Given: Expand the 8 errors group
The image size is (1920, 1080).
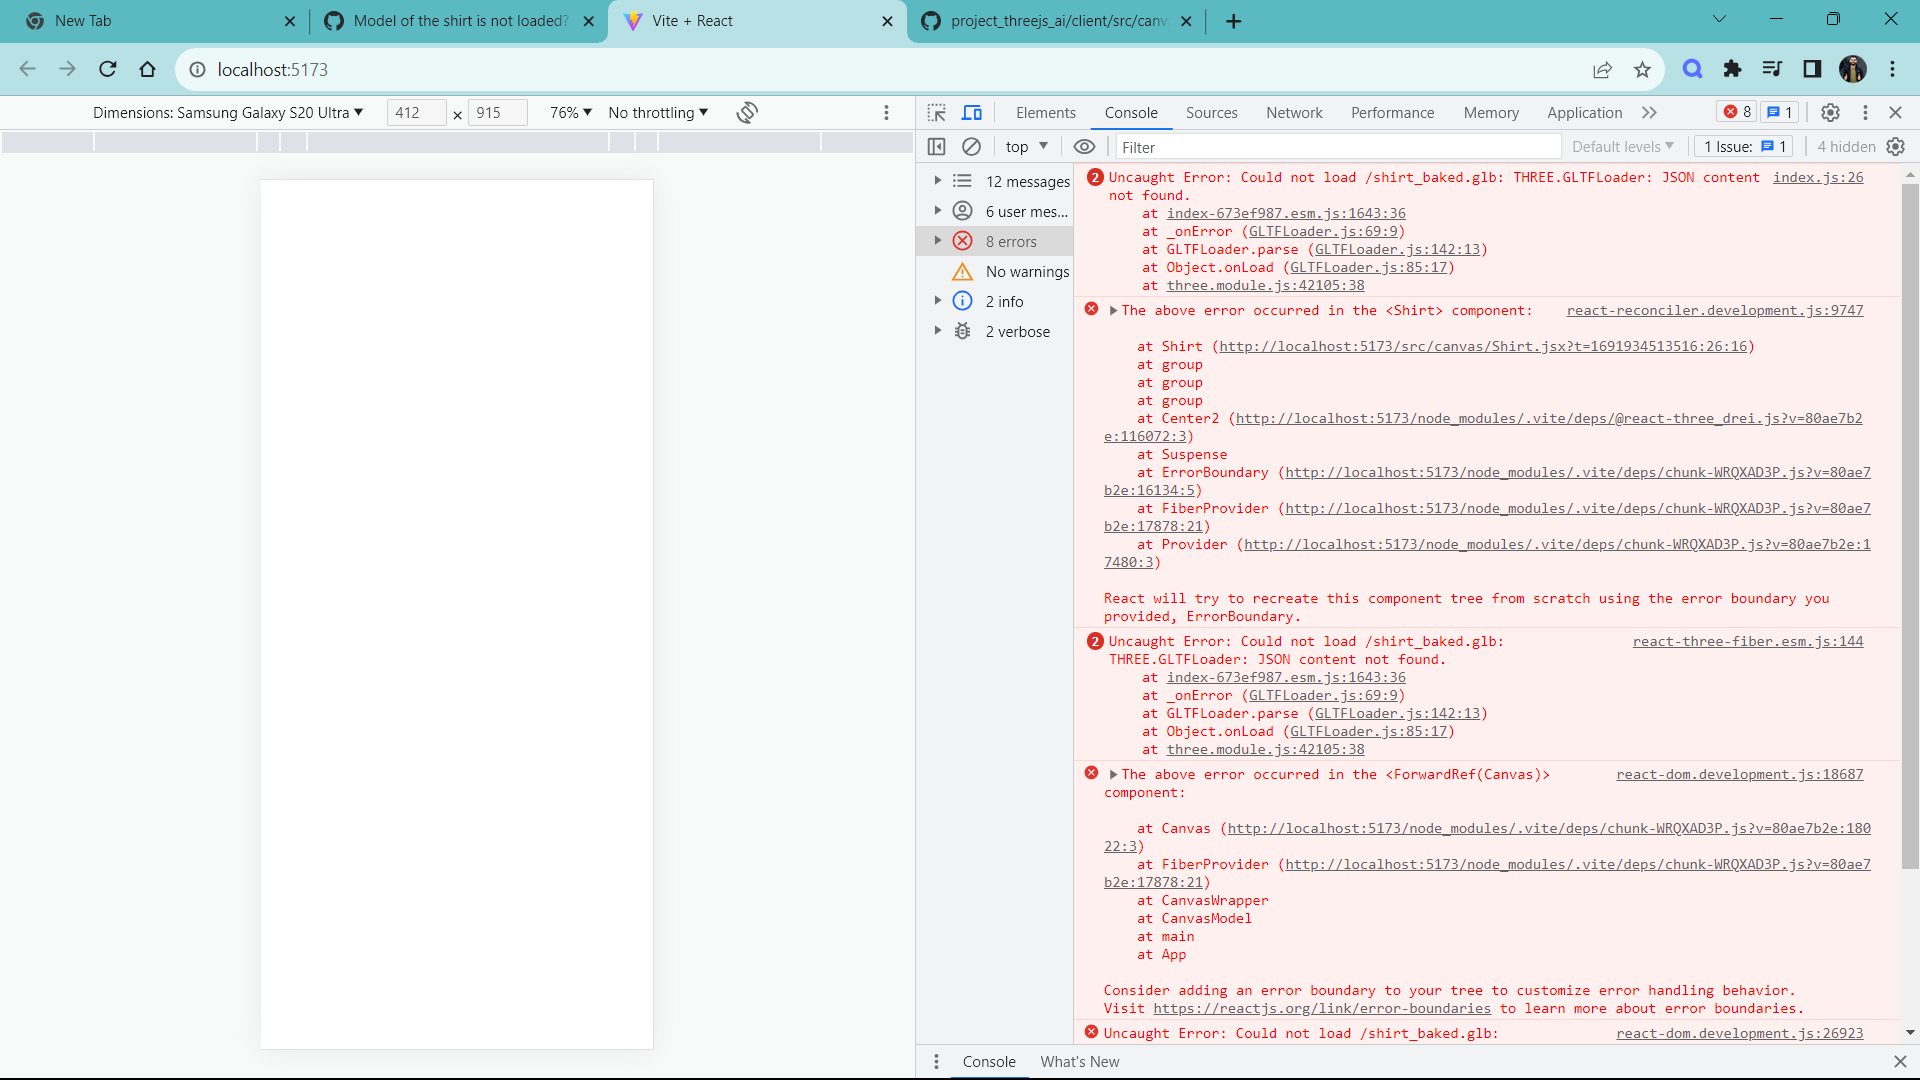Looking at the screenshot, I should pyautogui.click(x=938, y=241).
